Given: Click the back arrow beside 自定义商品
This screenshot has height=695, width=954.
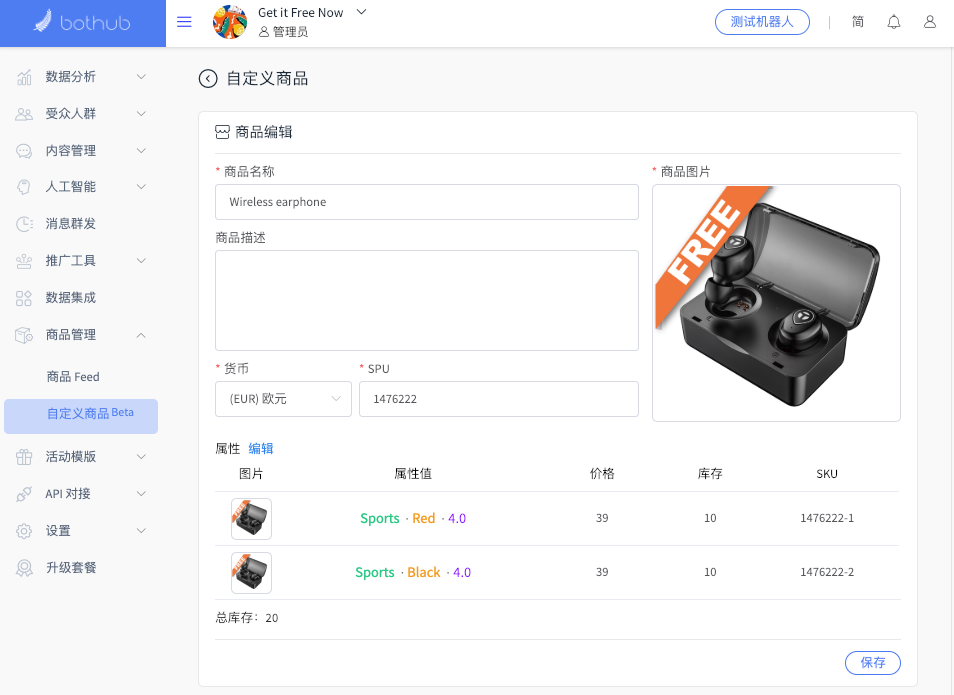Looking at the screenshot, I should pyautogui.click(x=208, y=79).
